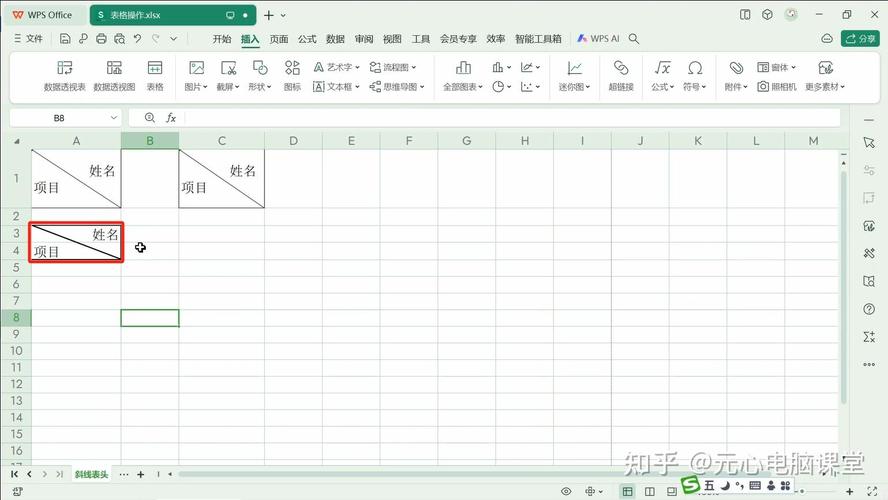Viewport: 888px width, 500px height.
Task: Go to the first sheet with navigation arrow
Action: 14,475
